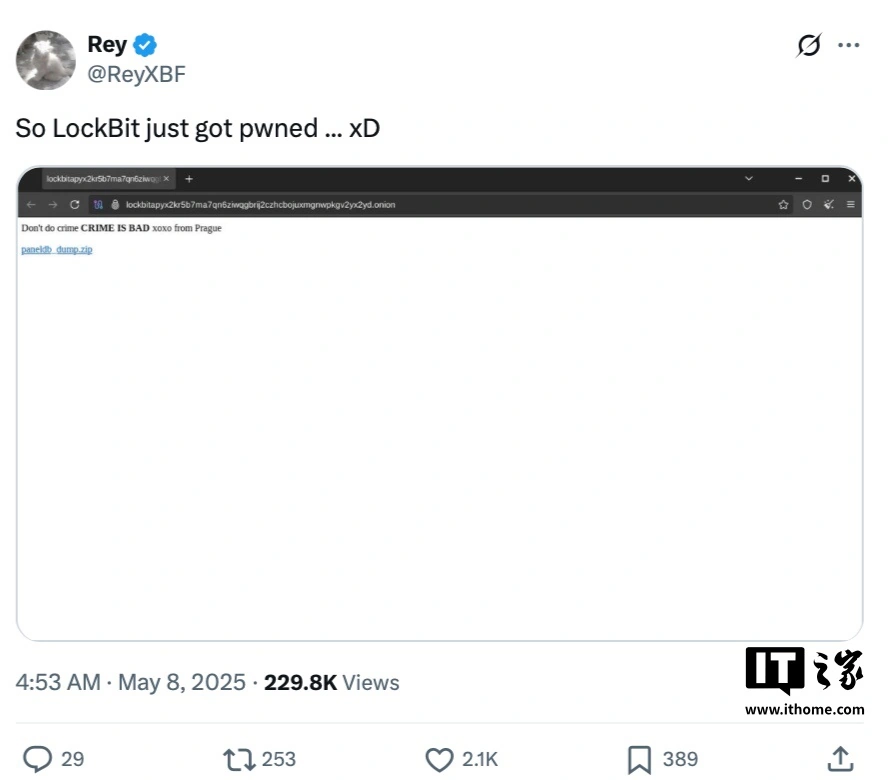Open the tweet's more options menu
Screen dimensions: 888x780
(x=848, y=46)
